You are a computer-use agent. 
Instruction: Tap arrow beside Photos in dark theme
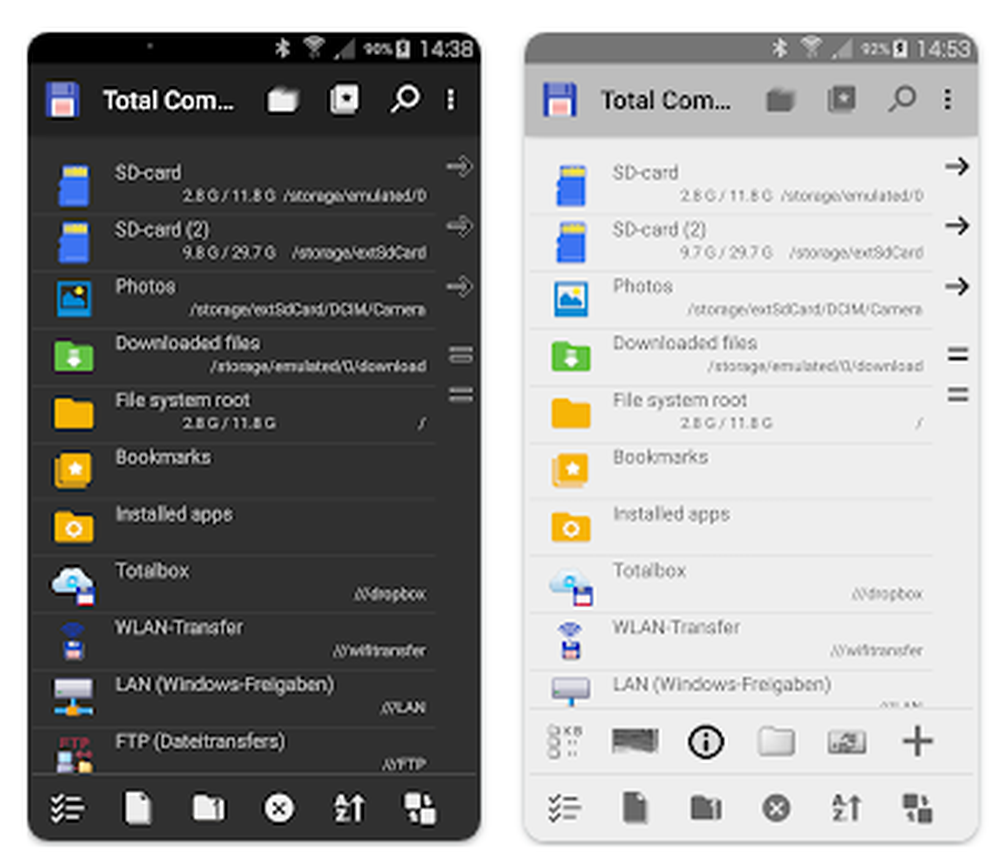(460, 286)
